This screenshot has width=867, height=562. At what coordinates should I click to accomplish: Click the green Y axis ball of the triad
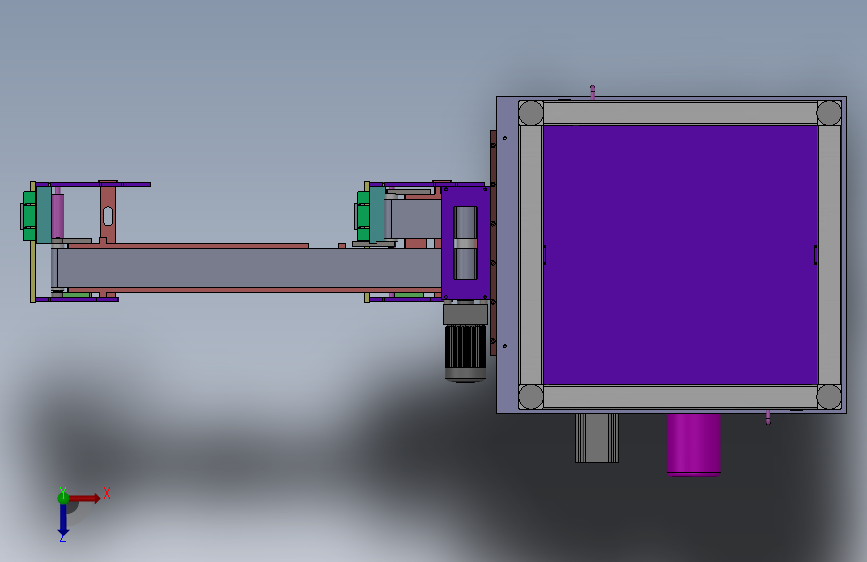click(x=63, y=498)
